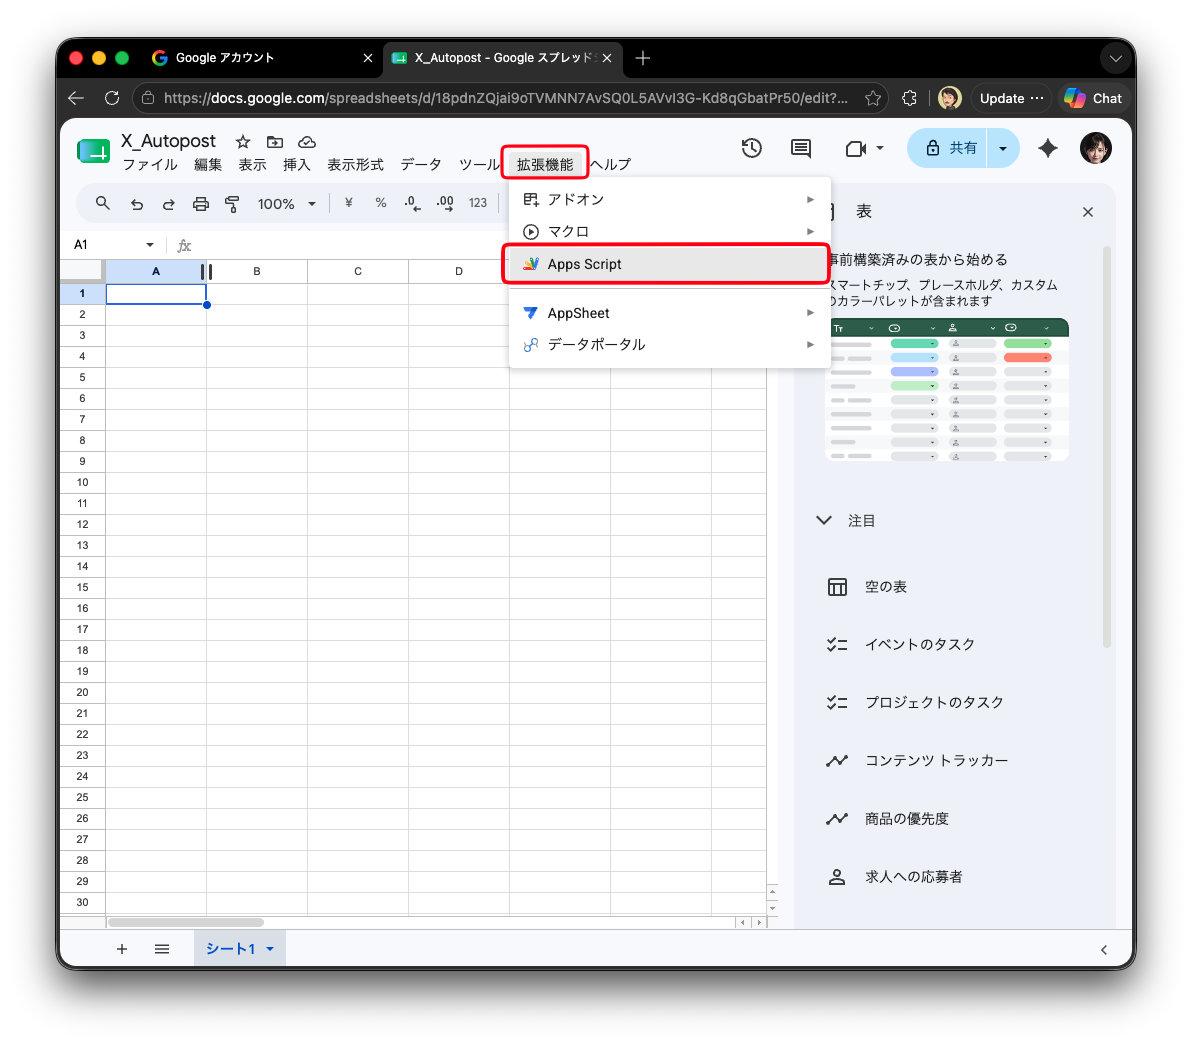The image size is (1192, 1044).
Task: Click the pre-built table preview thumbnail
Action: point(946,390)
